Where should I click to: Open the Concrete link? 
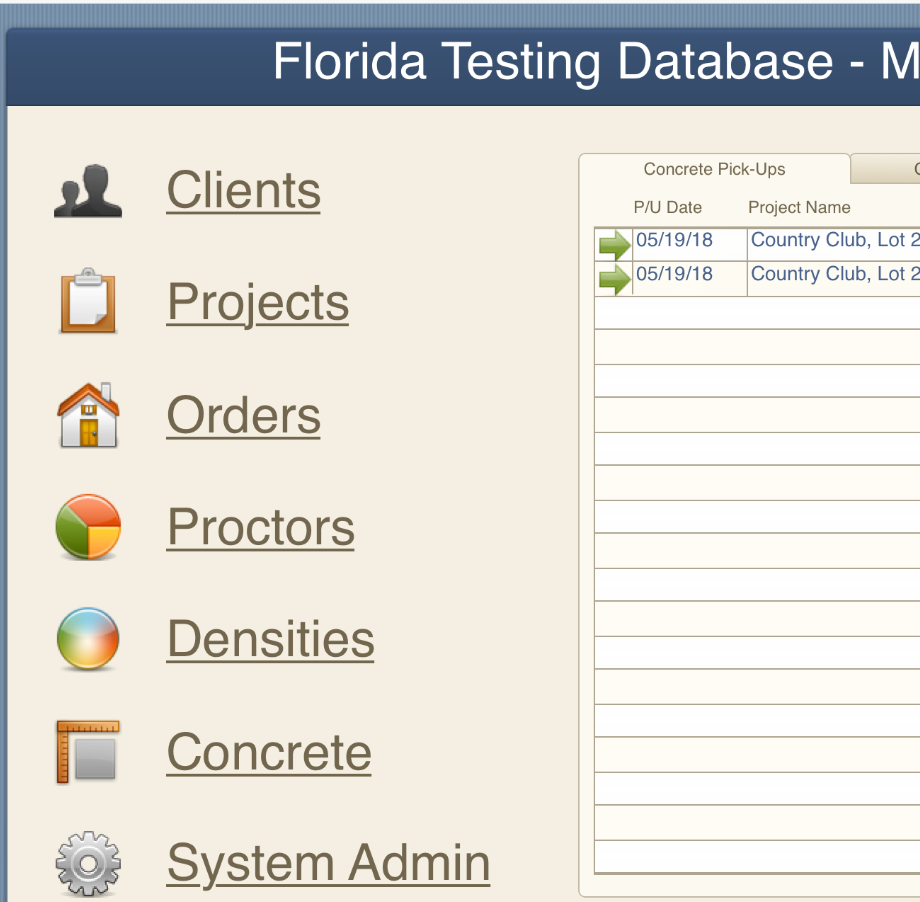pos(268,752)
